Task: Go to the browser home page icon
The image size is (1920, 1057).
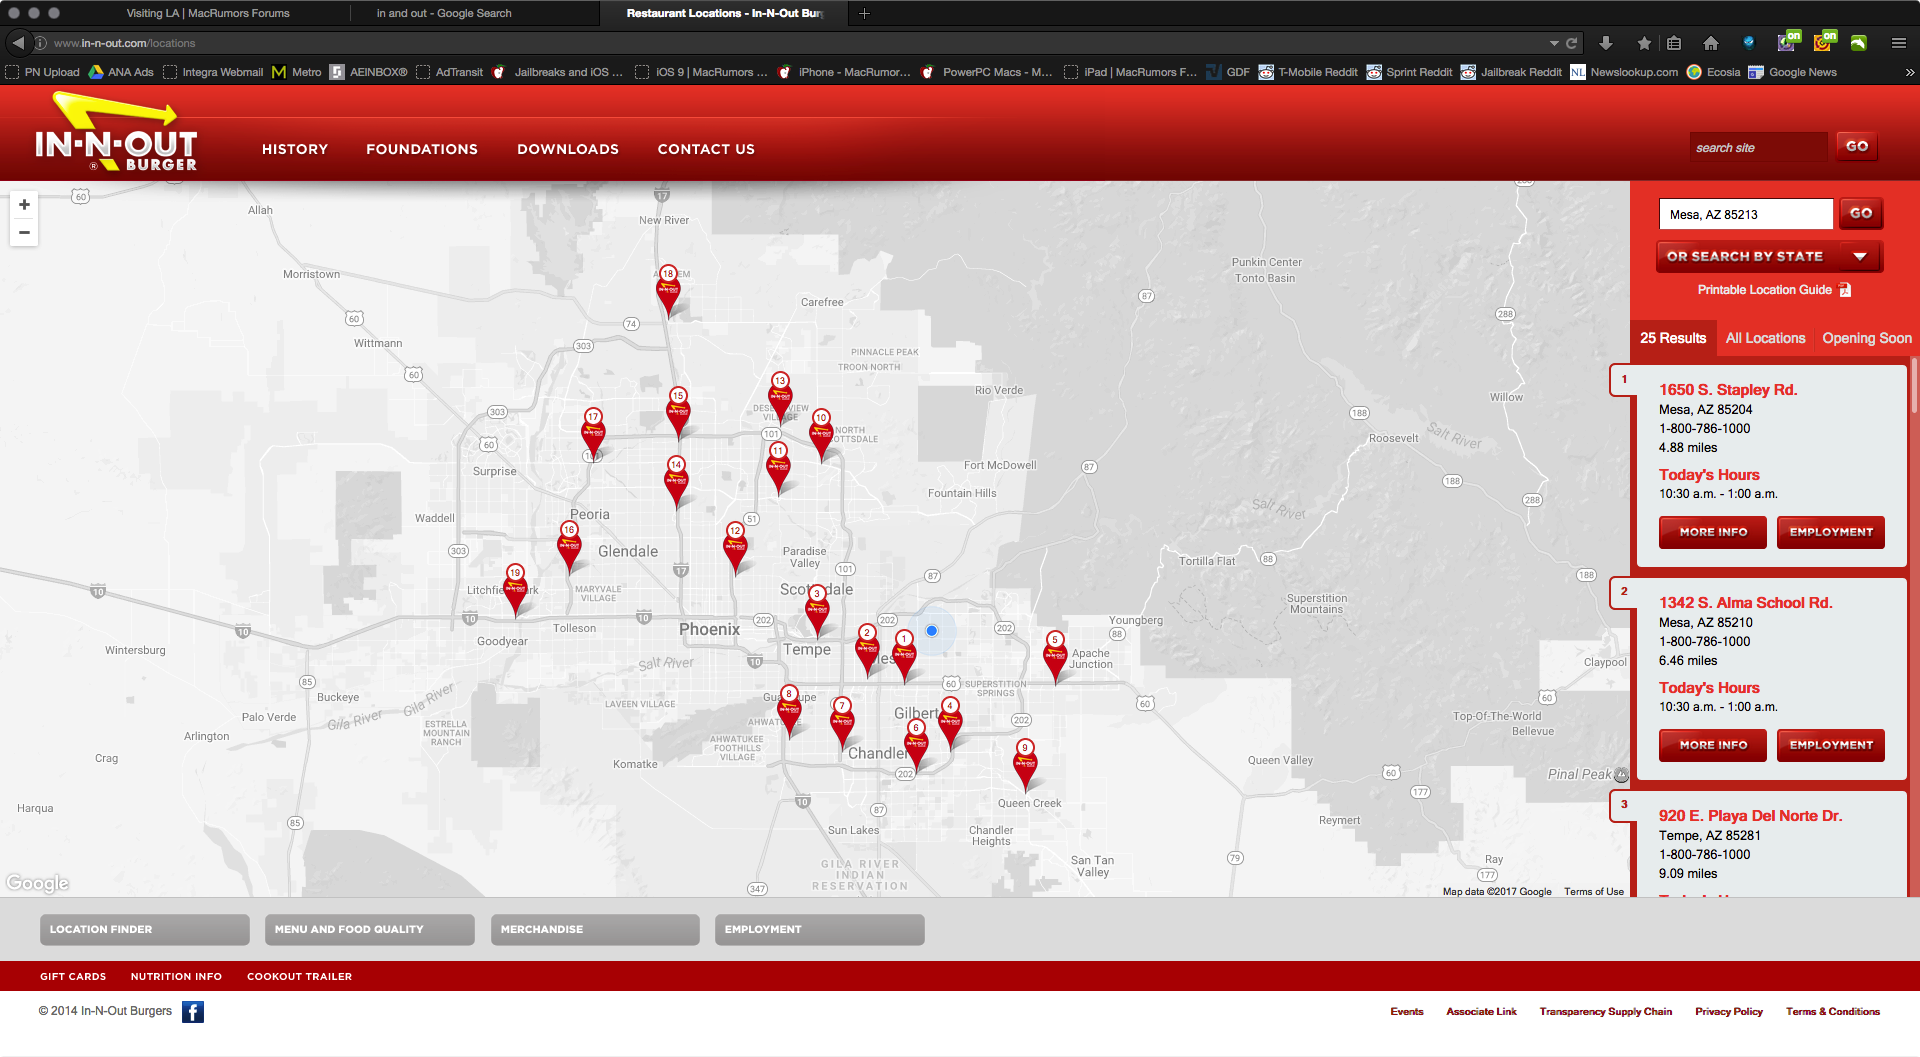Action: 1711,43
